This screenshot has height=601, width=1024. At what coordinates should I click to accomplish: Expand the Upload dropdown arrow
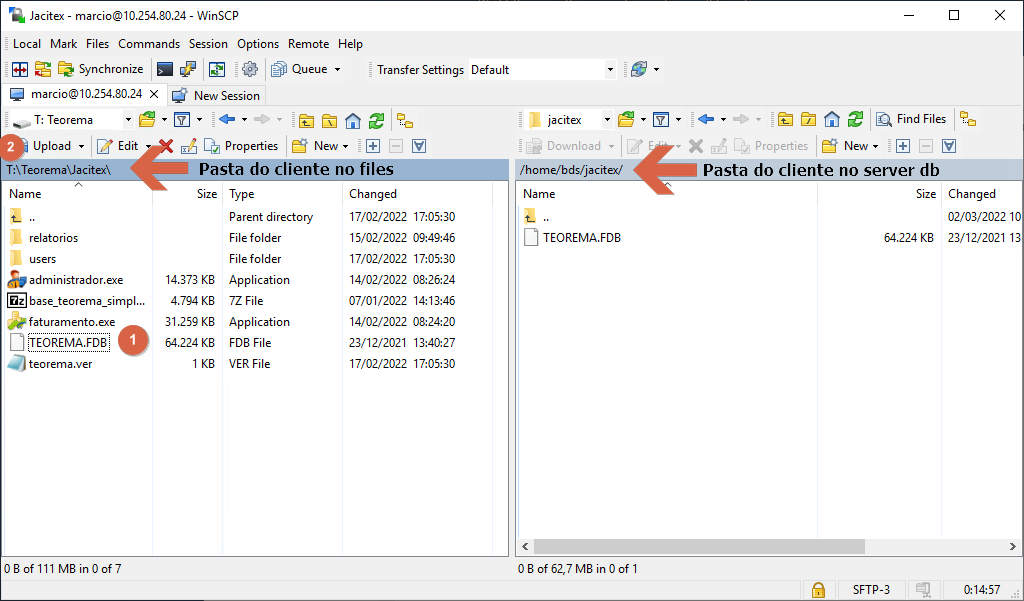pos(82,146)
